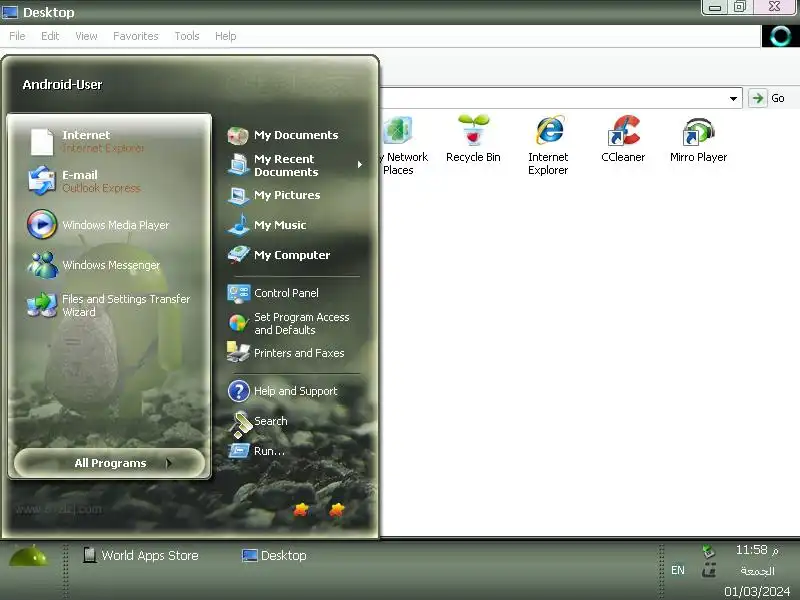The image size is (800, 600).
Task: Click the Android-User name header
Action: [x=62, y=85]
